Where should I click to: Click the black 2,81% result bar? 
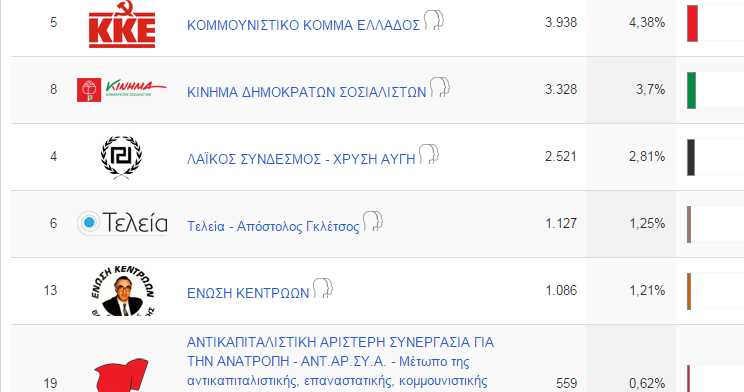[x=691, y=157]
